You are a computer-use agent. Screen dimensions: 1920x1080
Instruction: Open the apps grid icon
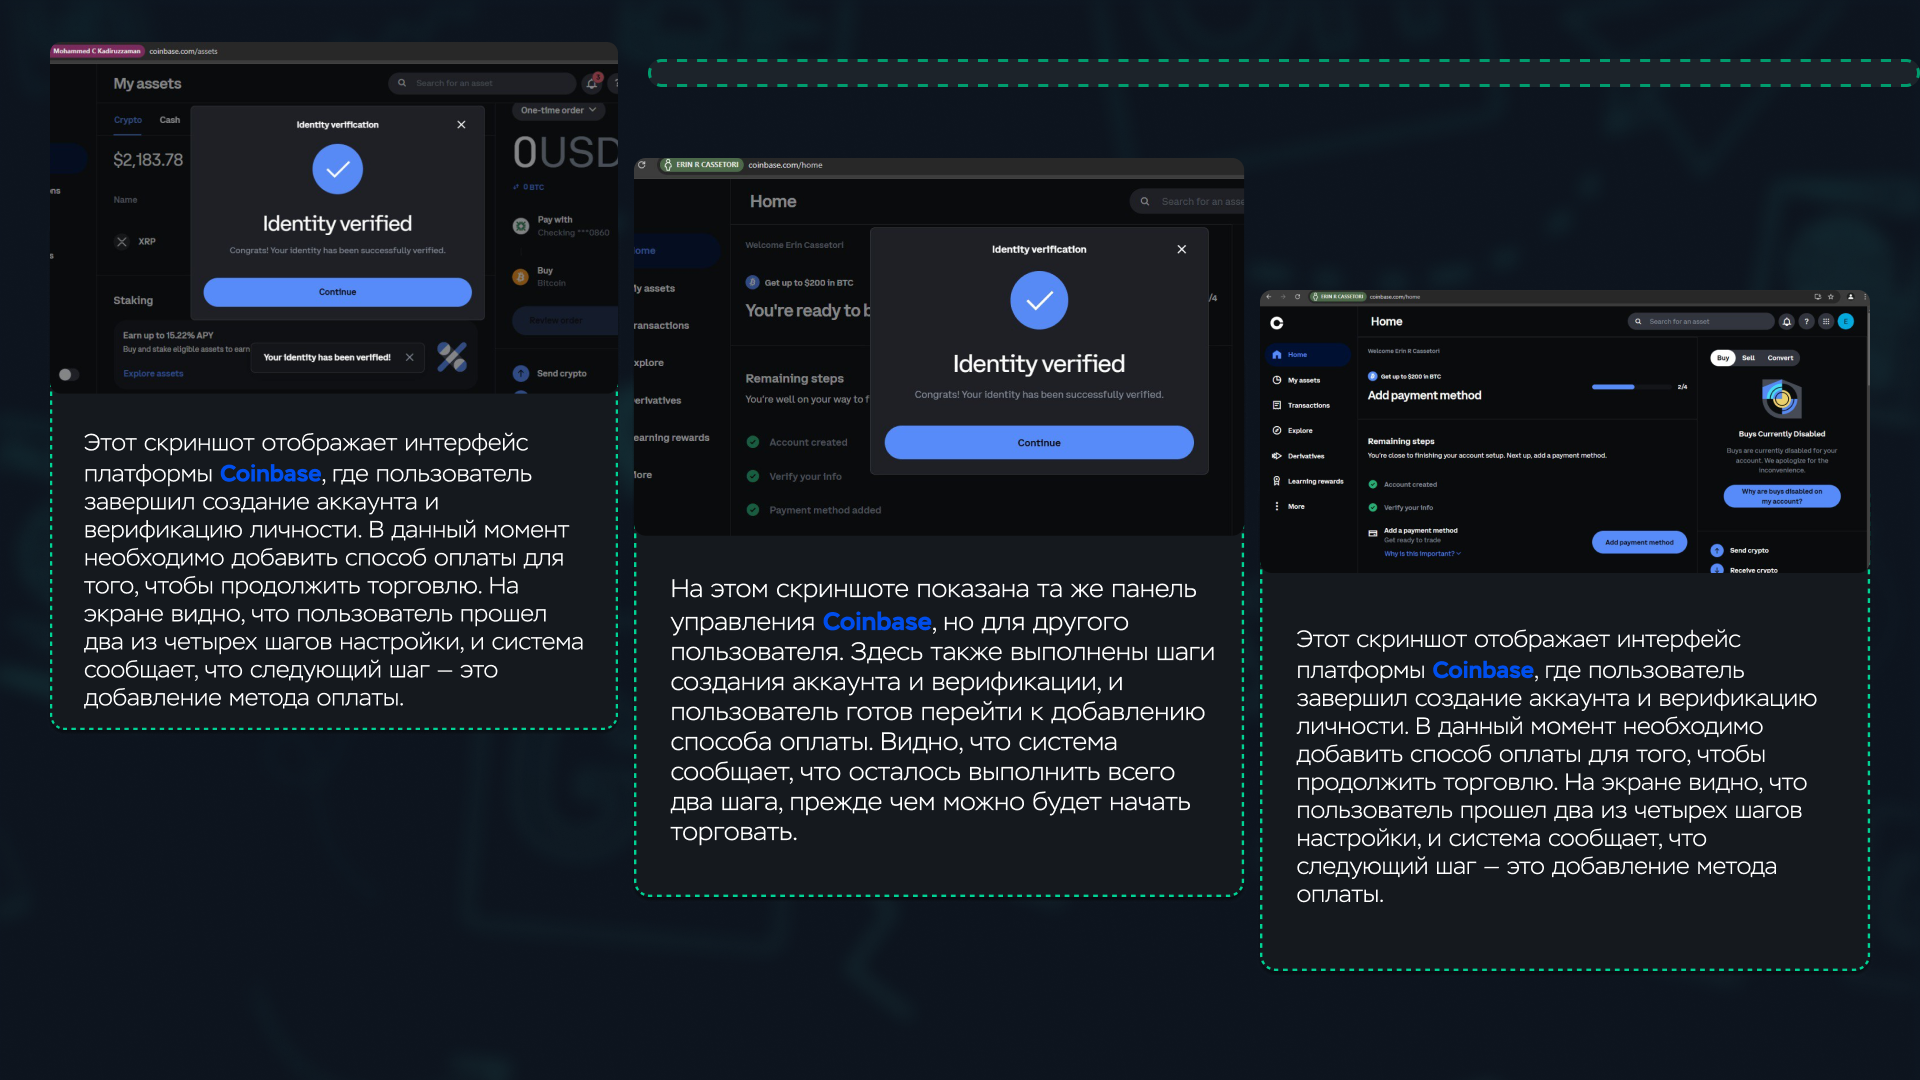(x=1826, y=322)
